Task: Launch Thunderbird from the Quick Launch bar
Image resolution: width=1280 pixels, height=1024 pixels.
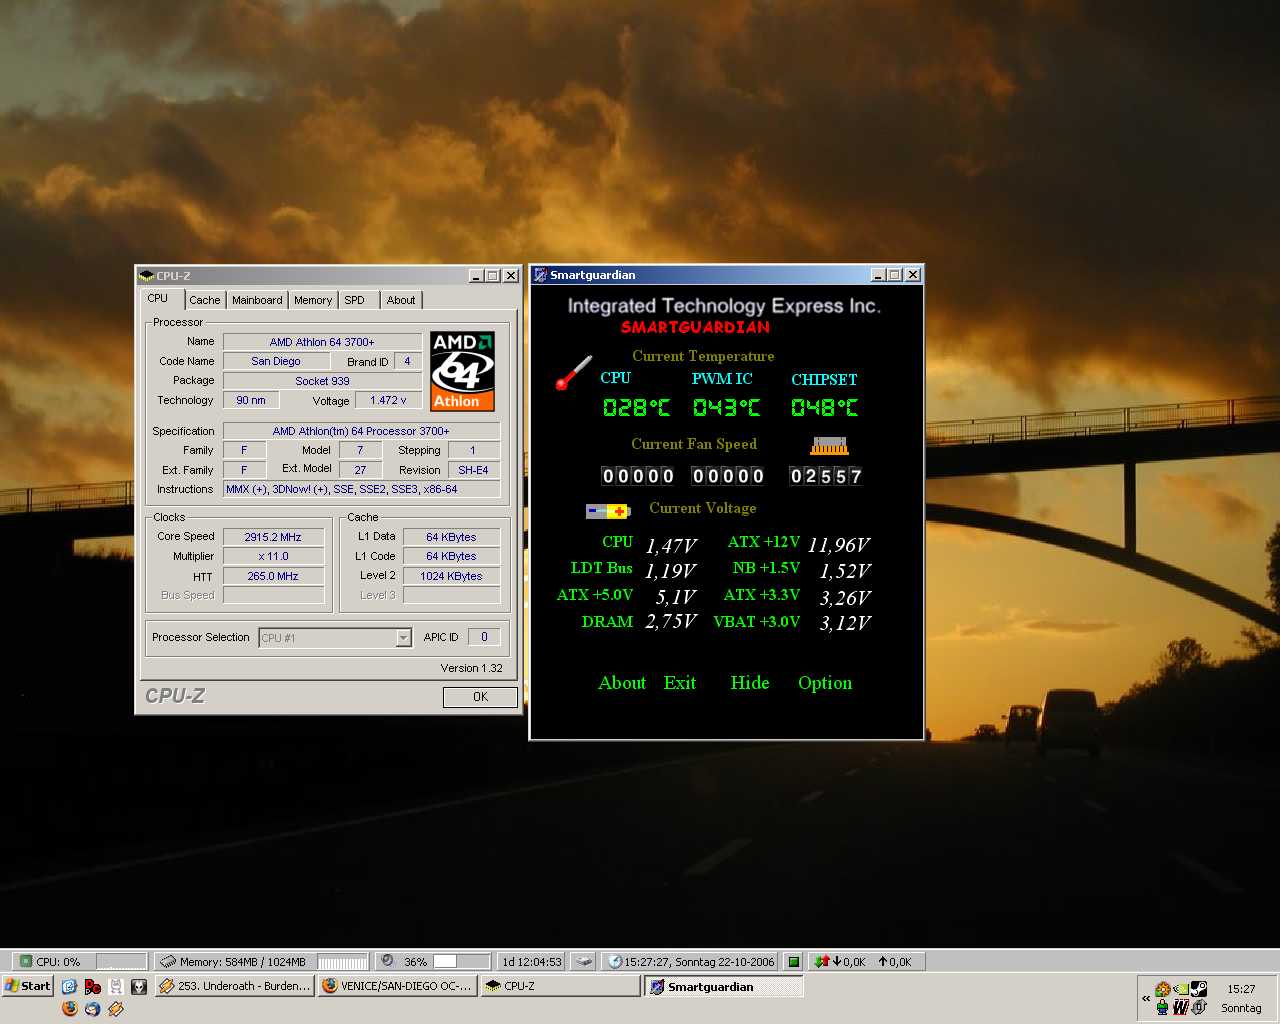Action: 93,1009
